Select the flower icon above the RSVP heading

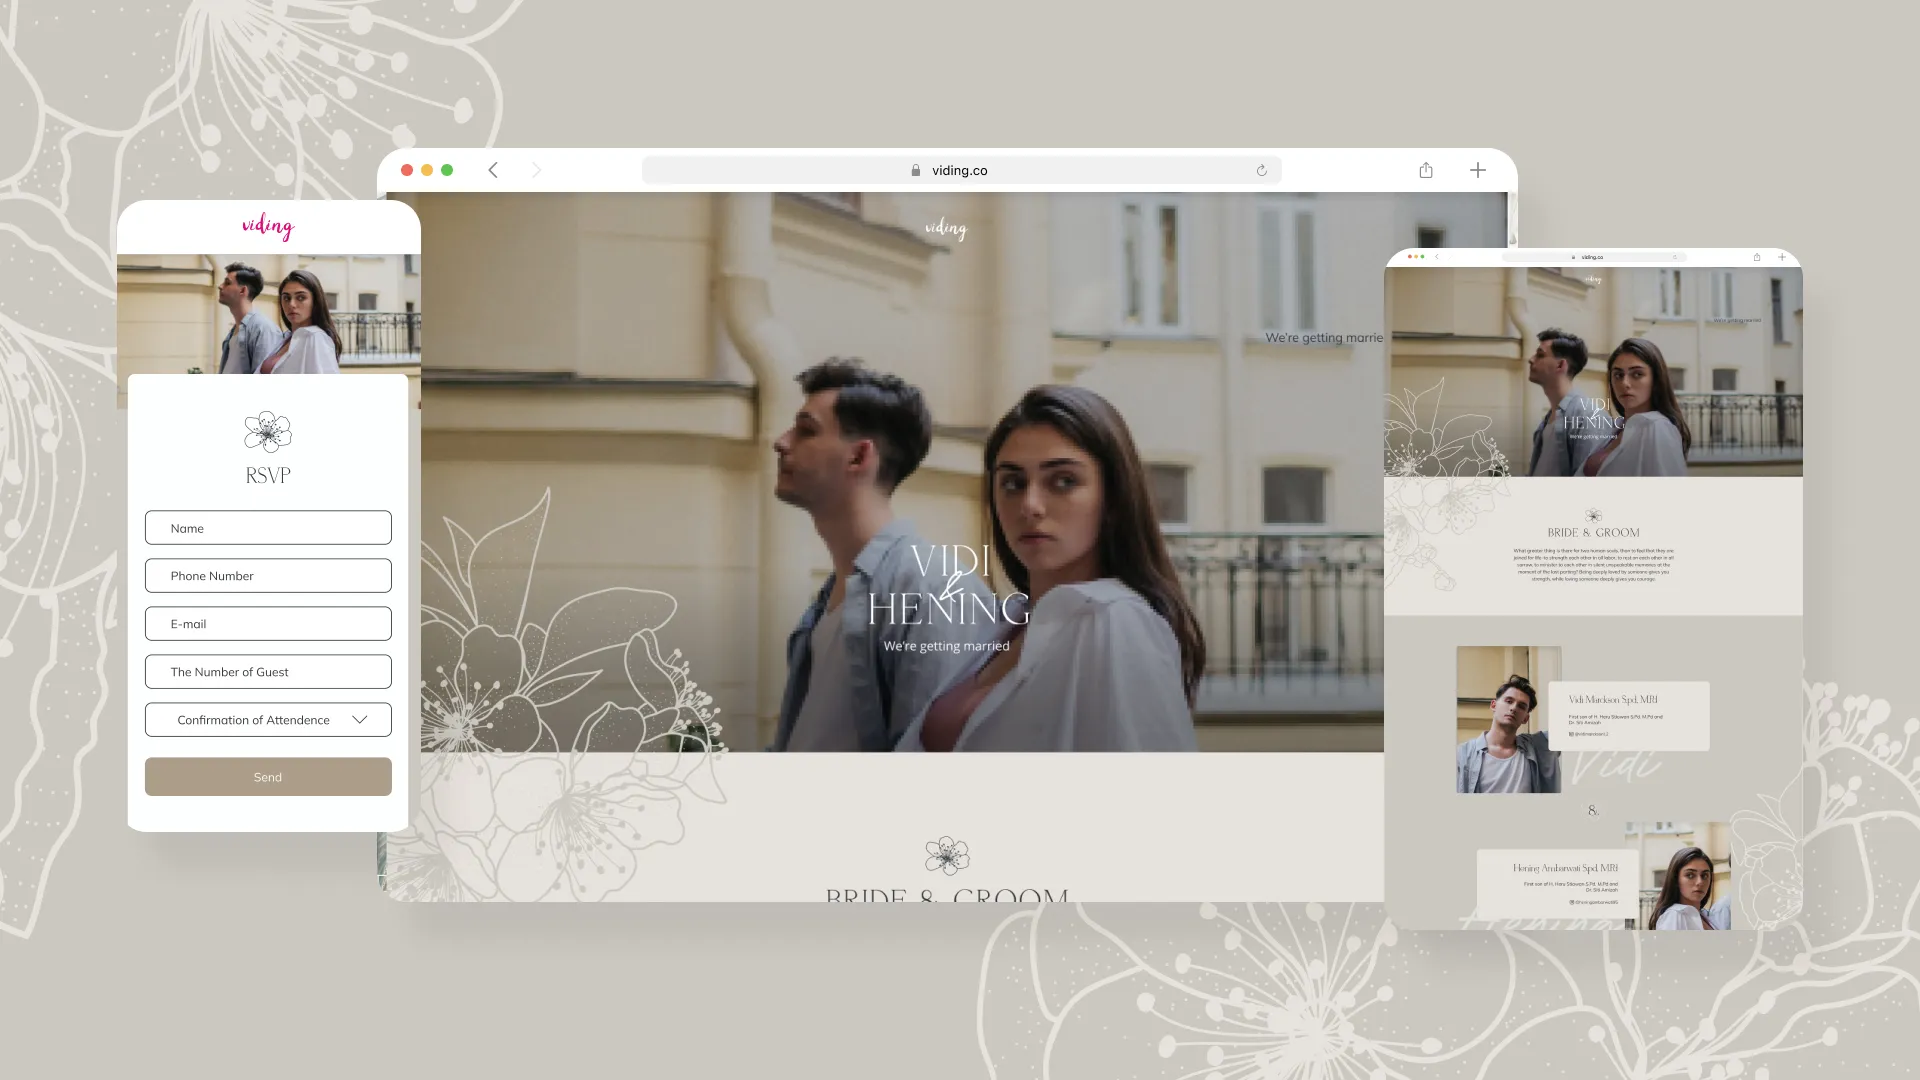(x=268, y=433)
